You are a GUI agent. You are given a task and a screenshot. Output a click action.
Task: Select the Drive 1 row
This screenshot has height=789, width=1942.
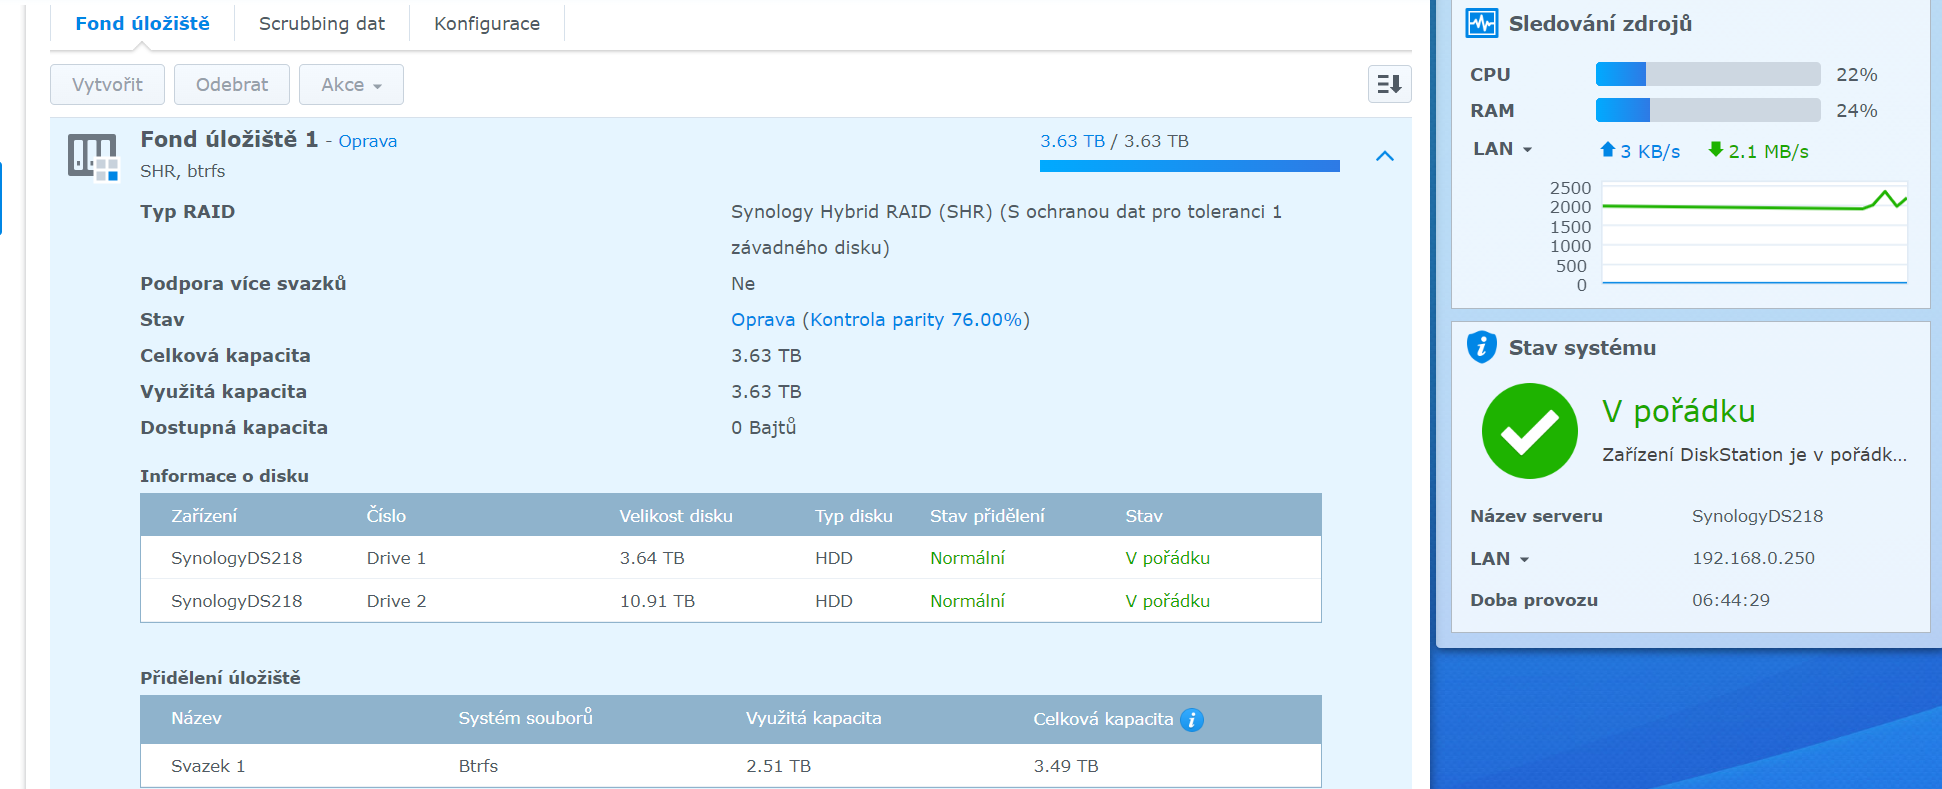click(x=730, y=558)
